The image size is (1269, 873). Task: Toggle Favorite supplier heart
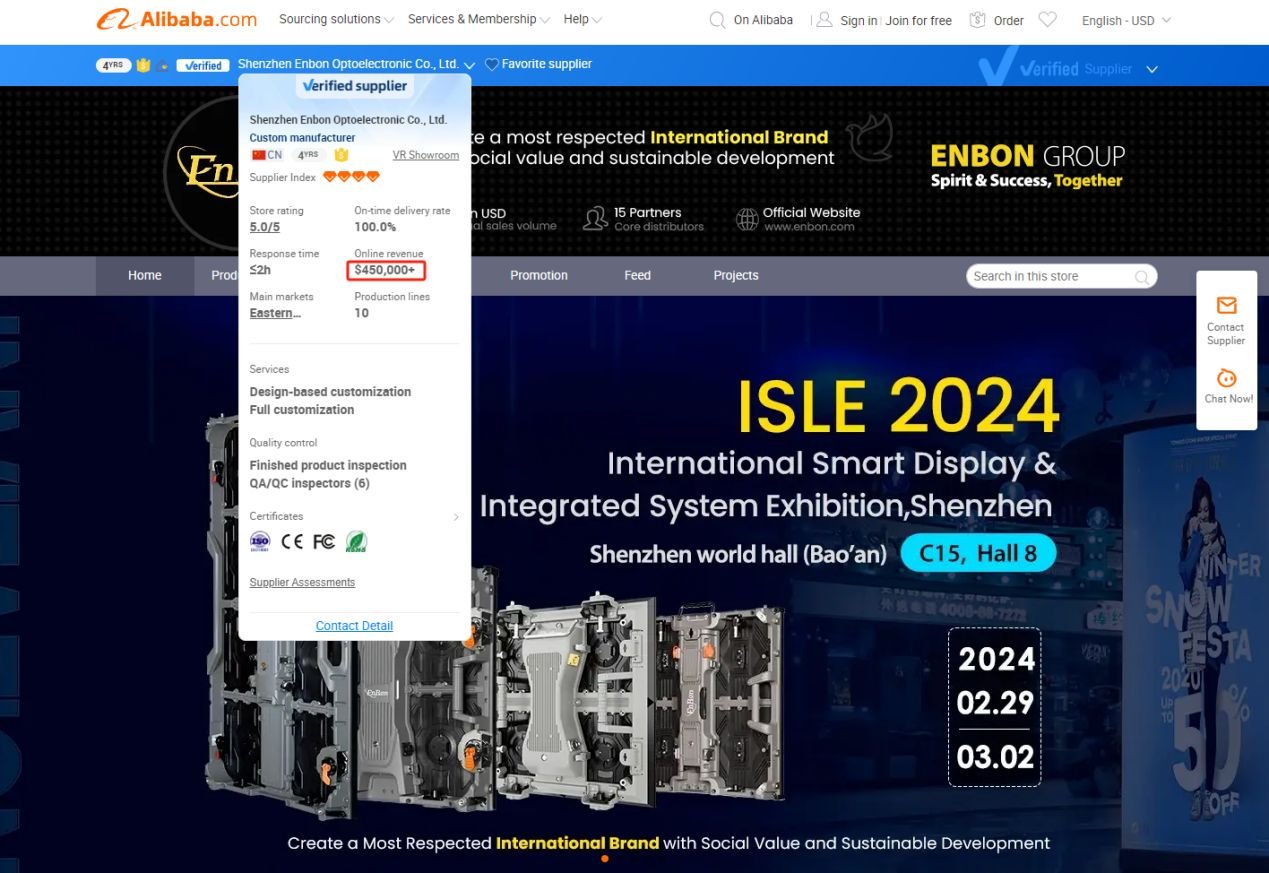(x=492, y=64)
